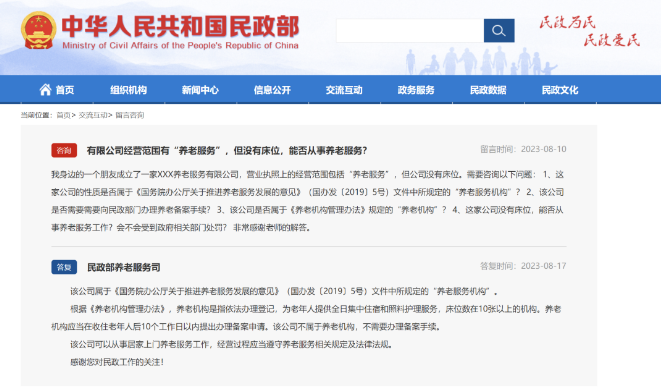The width and height of the screenshot is (662, 387).
Task: Open the 民政文化 menu
Action: (x=560, y=90)
